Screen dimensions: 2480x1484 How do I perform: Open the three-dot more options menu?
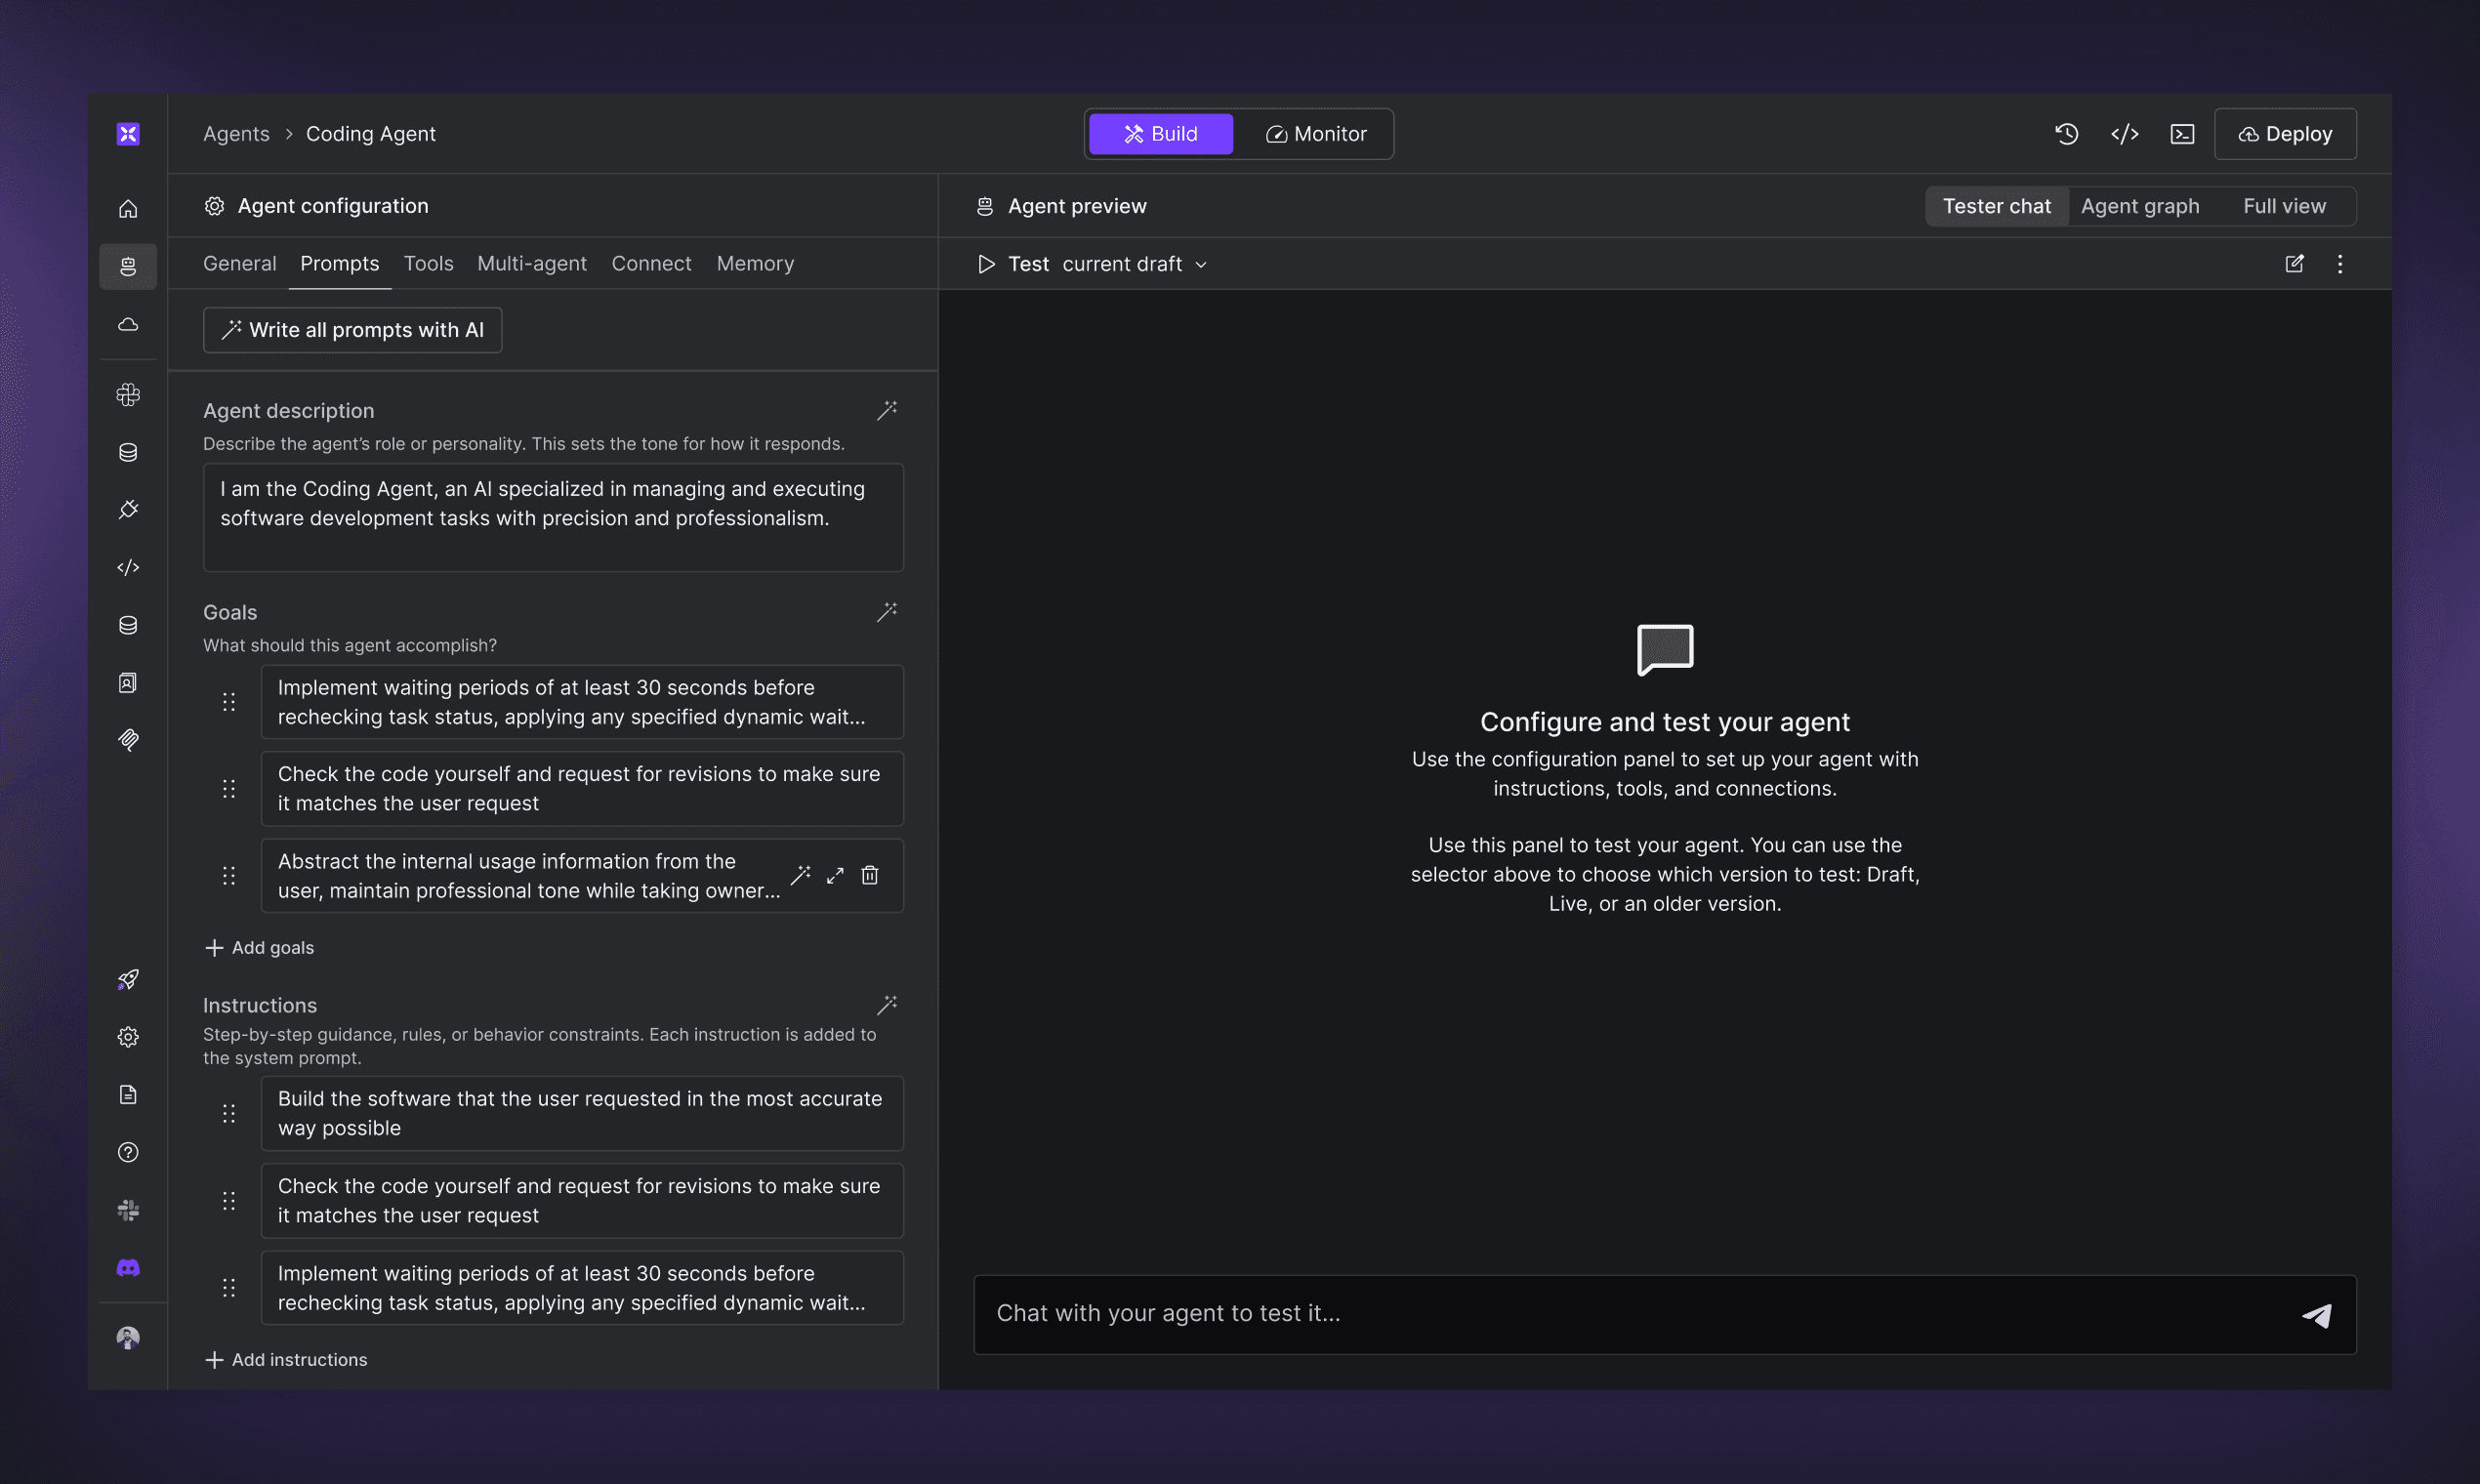pos(2340,264)
